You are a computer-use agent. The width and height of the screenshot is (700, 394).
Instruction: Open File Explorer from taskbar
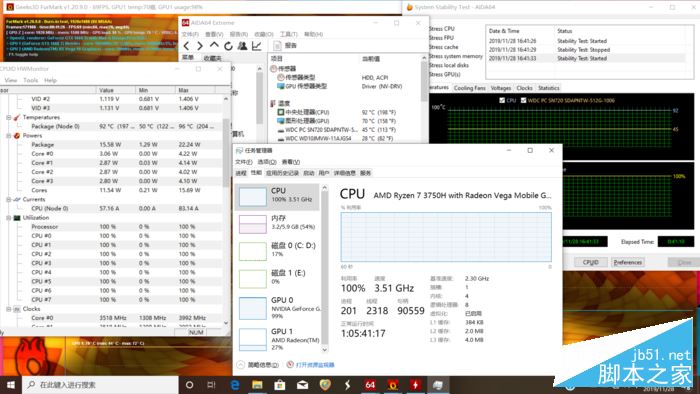click(x=257, y=385)
